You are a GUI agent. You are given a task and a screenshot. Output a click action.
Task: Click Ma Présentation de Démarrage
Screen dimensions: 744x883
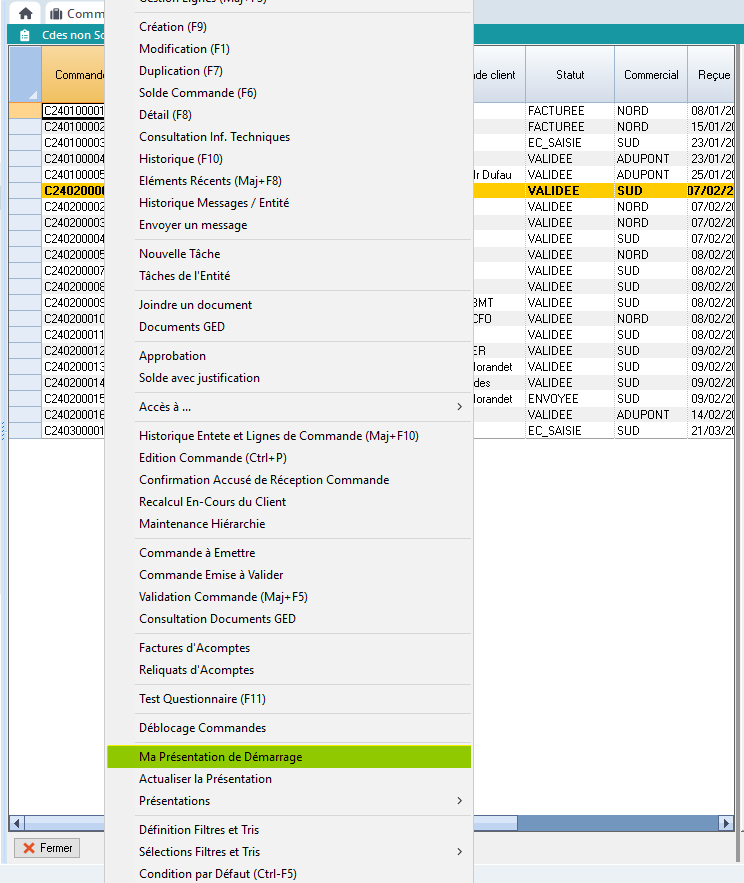220,757
